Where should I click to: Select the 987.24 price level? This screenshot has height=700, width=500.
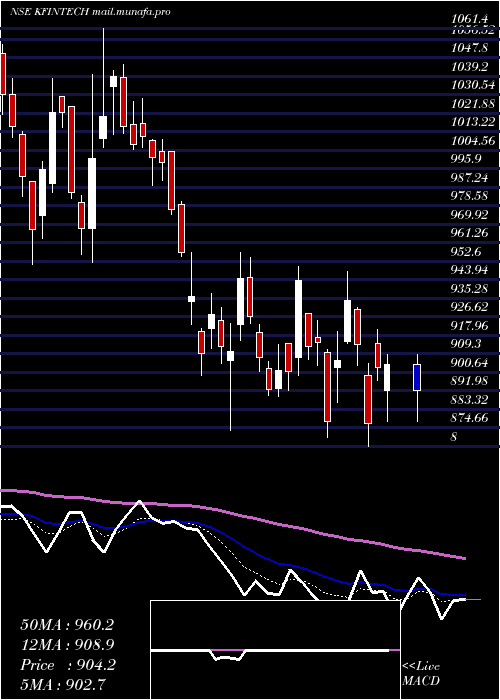point(470,178)
